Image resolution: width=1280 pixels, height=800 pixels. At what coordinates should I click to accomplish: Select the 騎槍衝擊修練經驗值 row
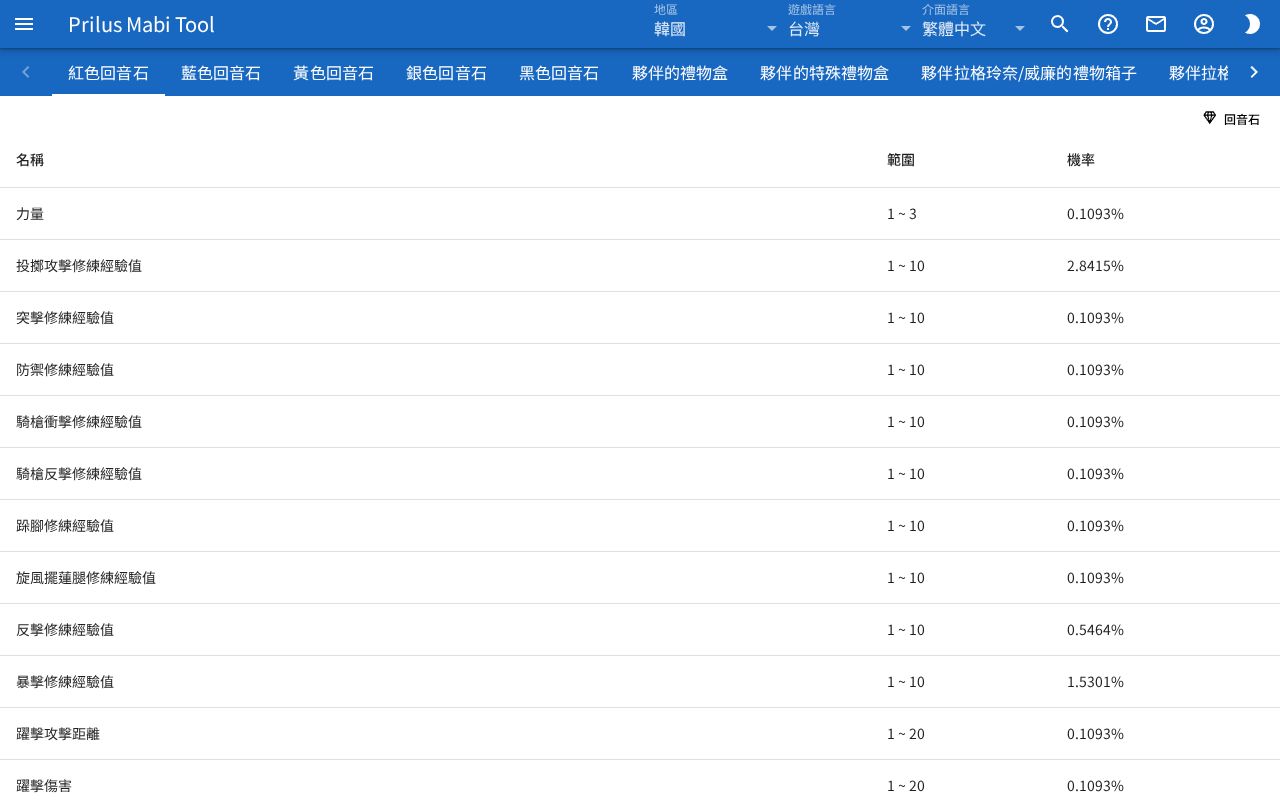click(640, 422)
